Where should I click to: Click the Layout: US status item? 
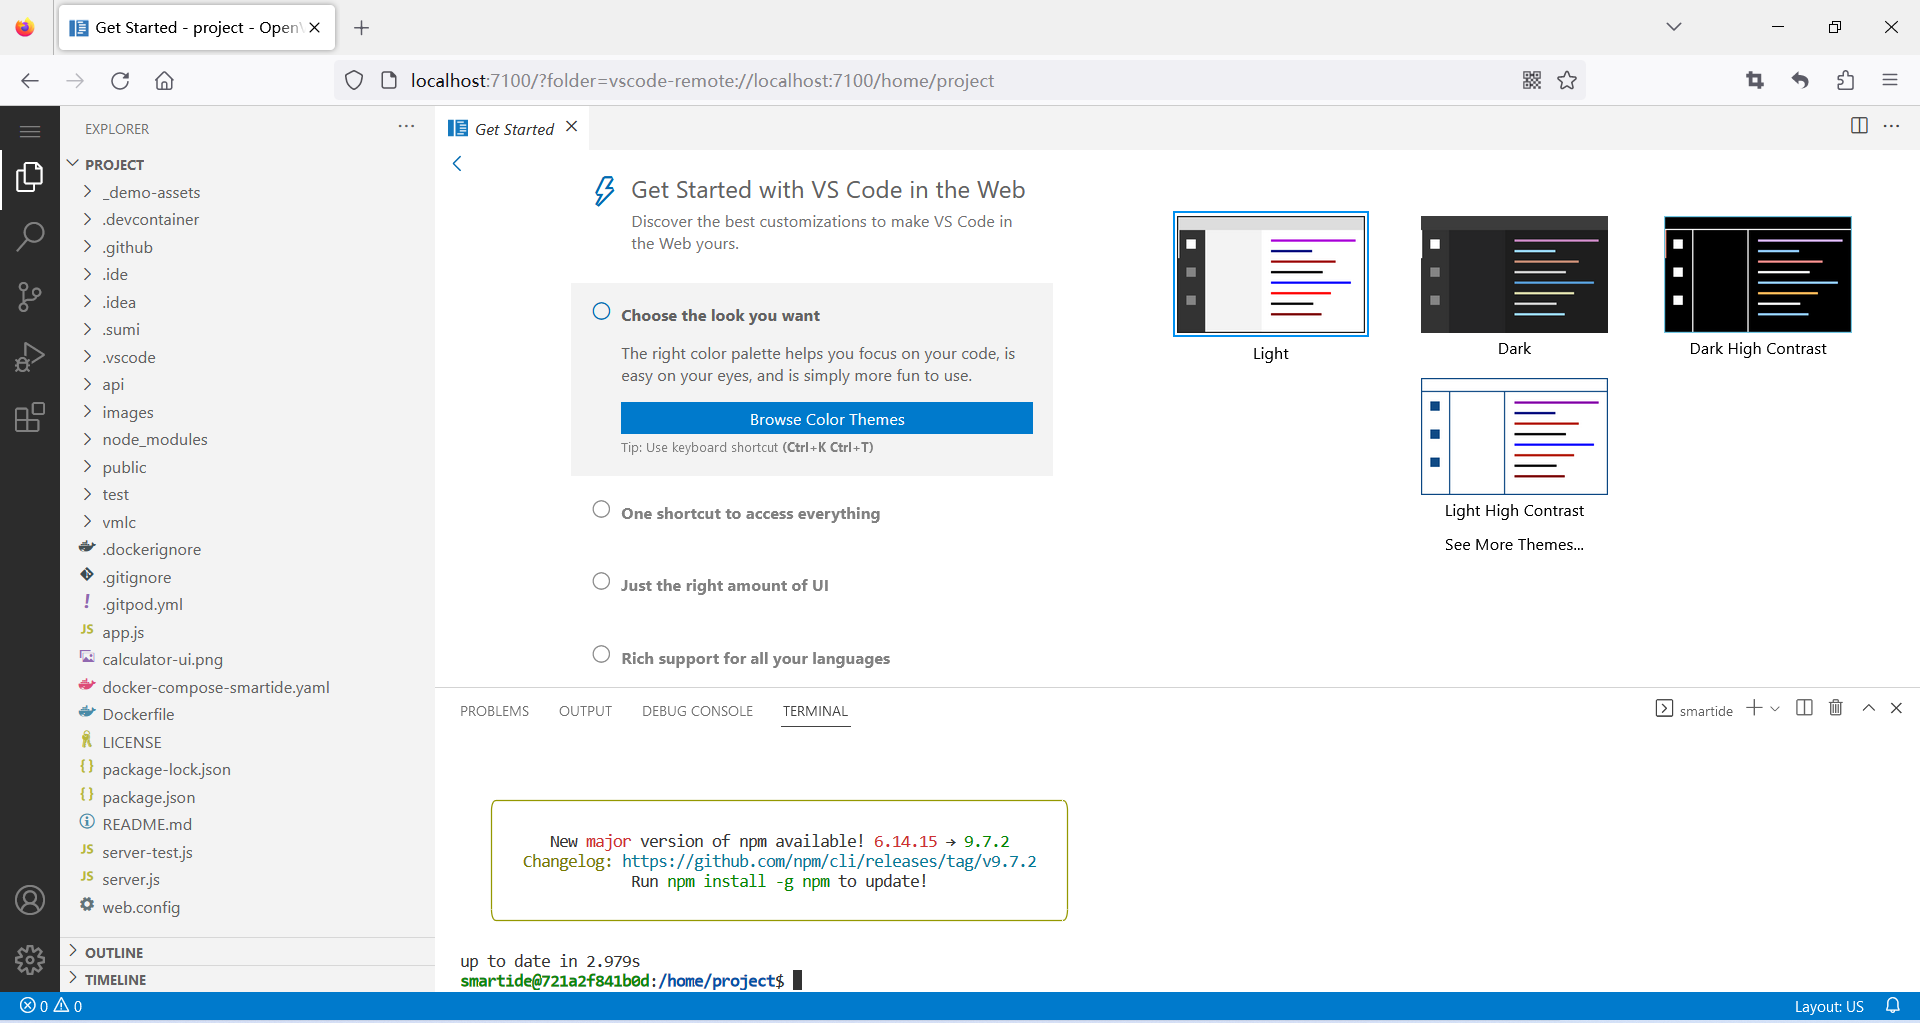coord(1829,1006)
